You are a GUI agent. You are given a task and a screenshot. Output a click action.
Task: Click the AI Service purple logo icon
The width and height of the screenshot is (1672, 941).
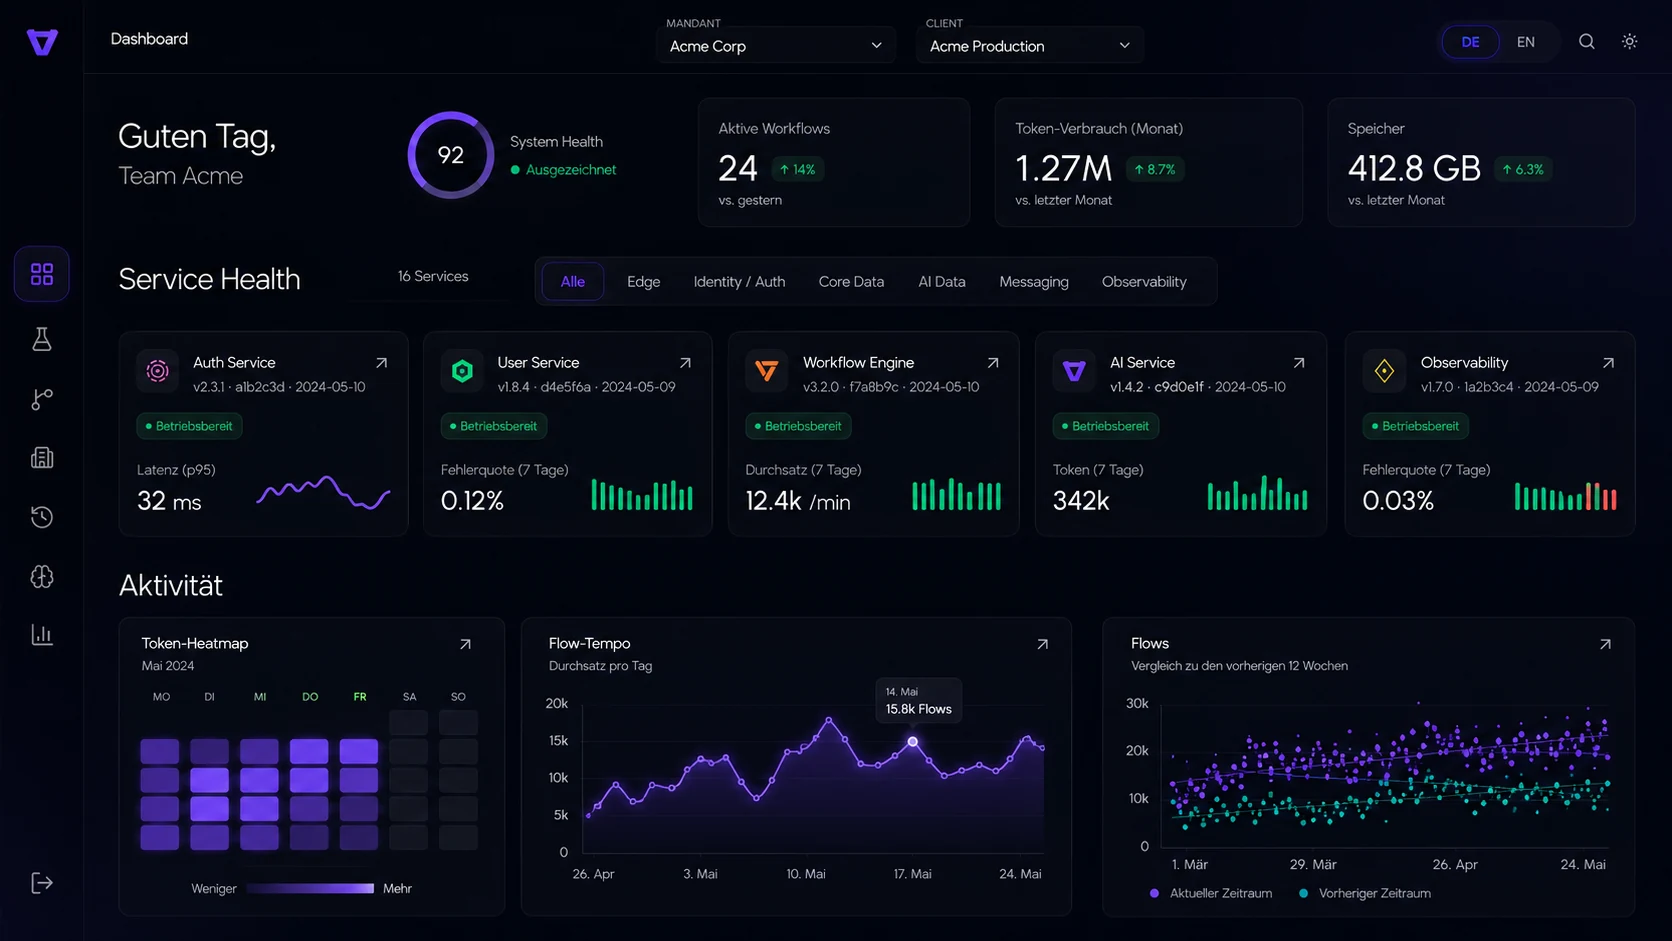pos(1074,371)
